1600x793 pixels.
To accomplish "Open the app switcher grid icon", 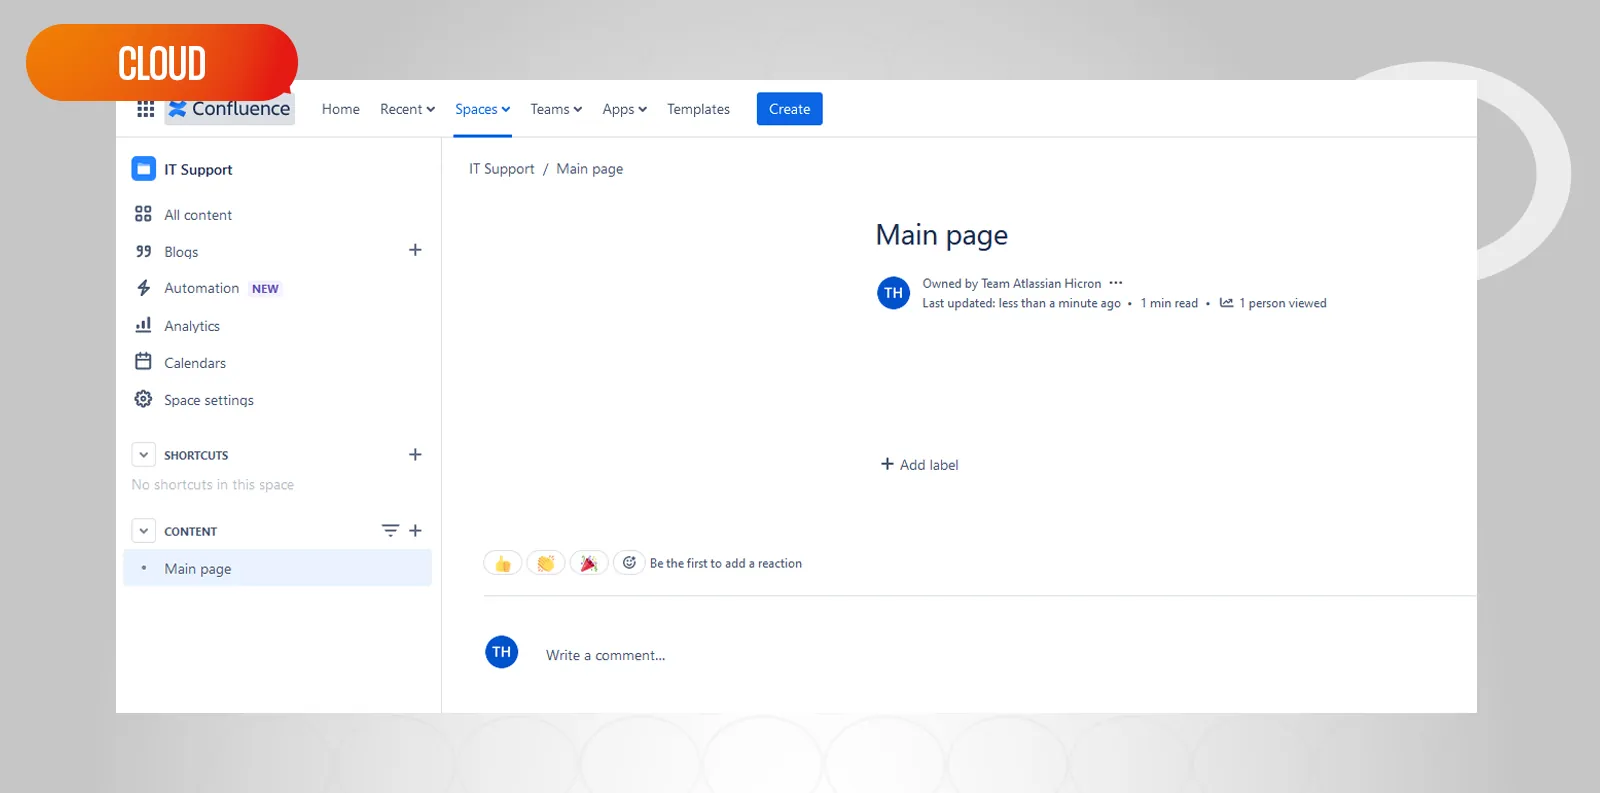I will click(145, 109).
